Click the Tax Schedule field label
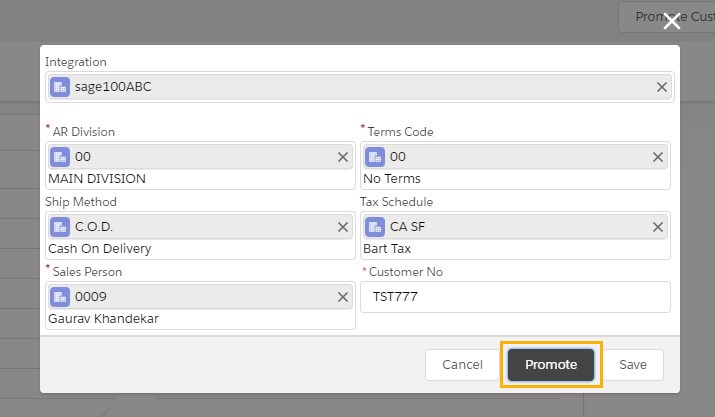The height and width of the screenshot is (417, 715). point(396,202)
